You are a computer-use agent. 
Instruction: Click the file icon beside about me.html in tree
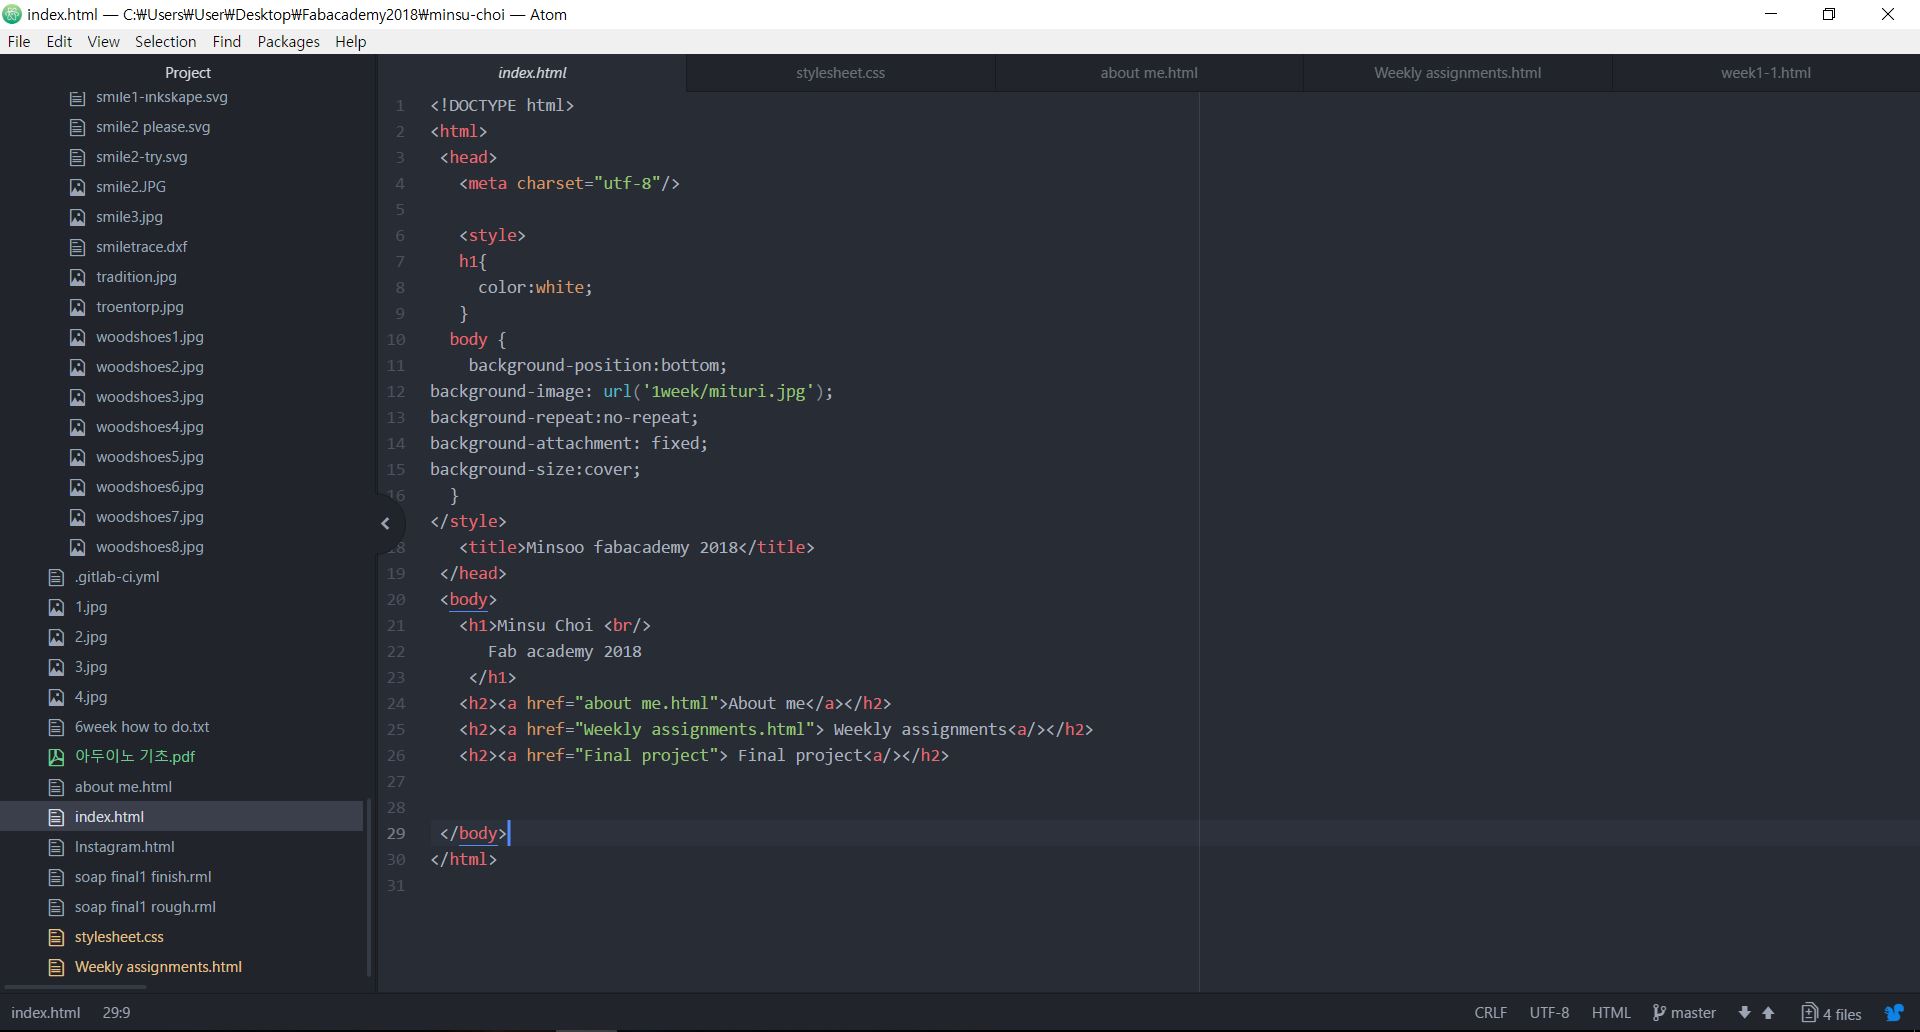(56, 787)
